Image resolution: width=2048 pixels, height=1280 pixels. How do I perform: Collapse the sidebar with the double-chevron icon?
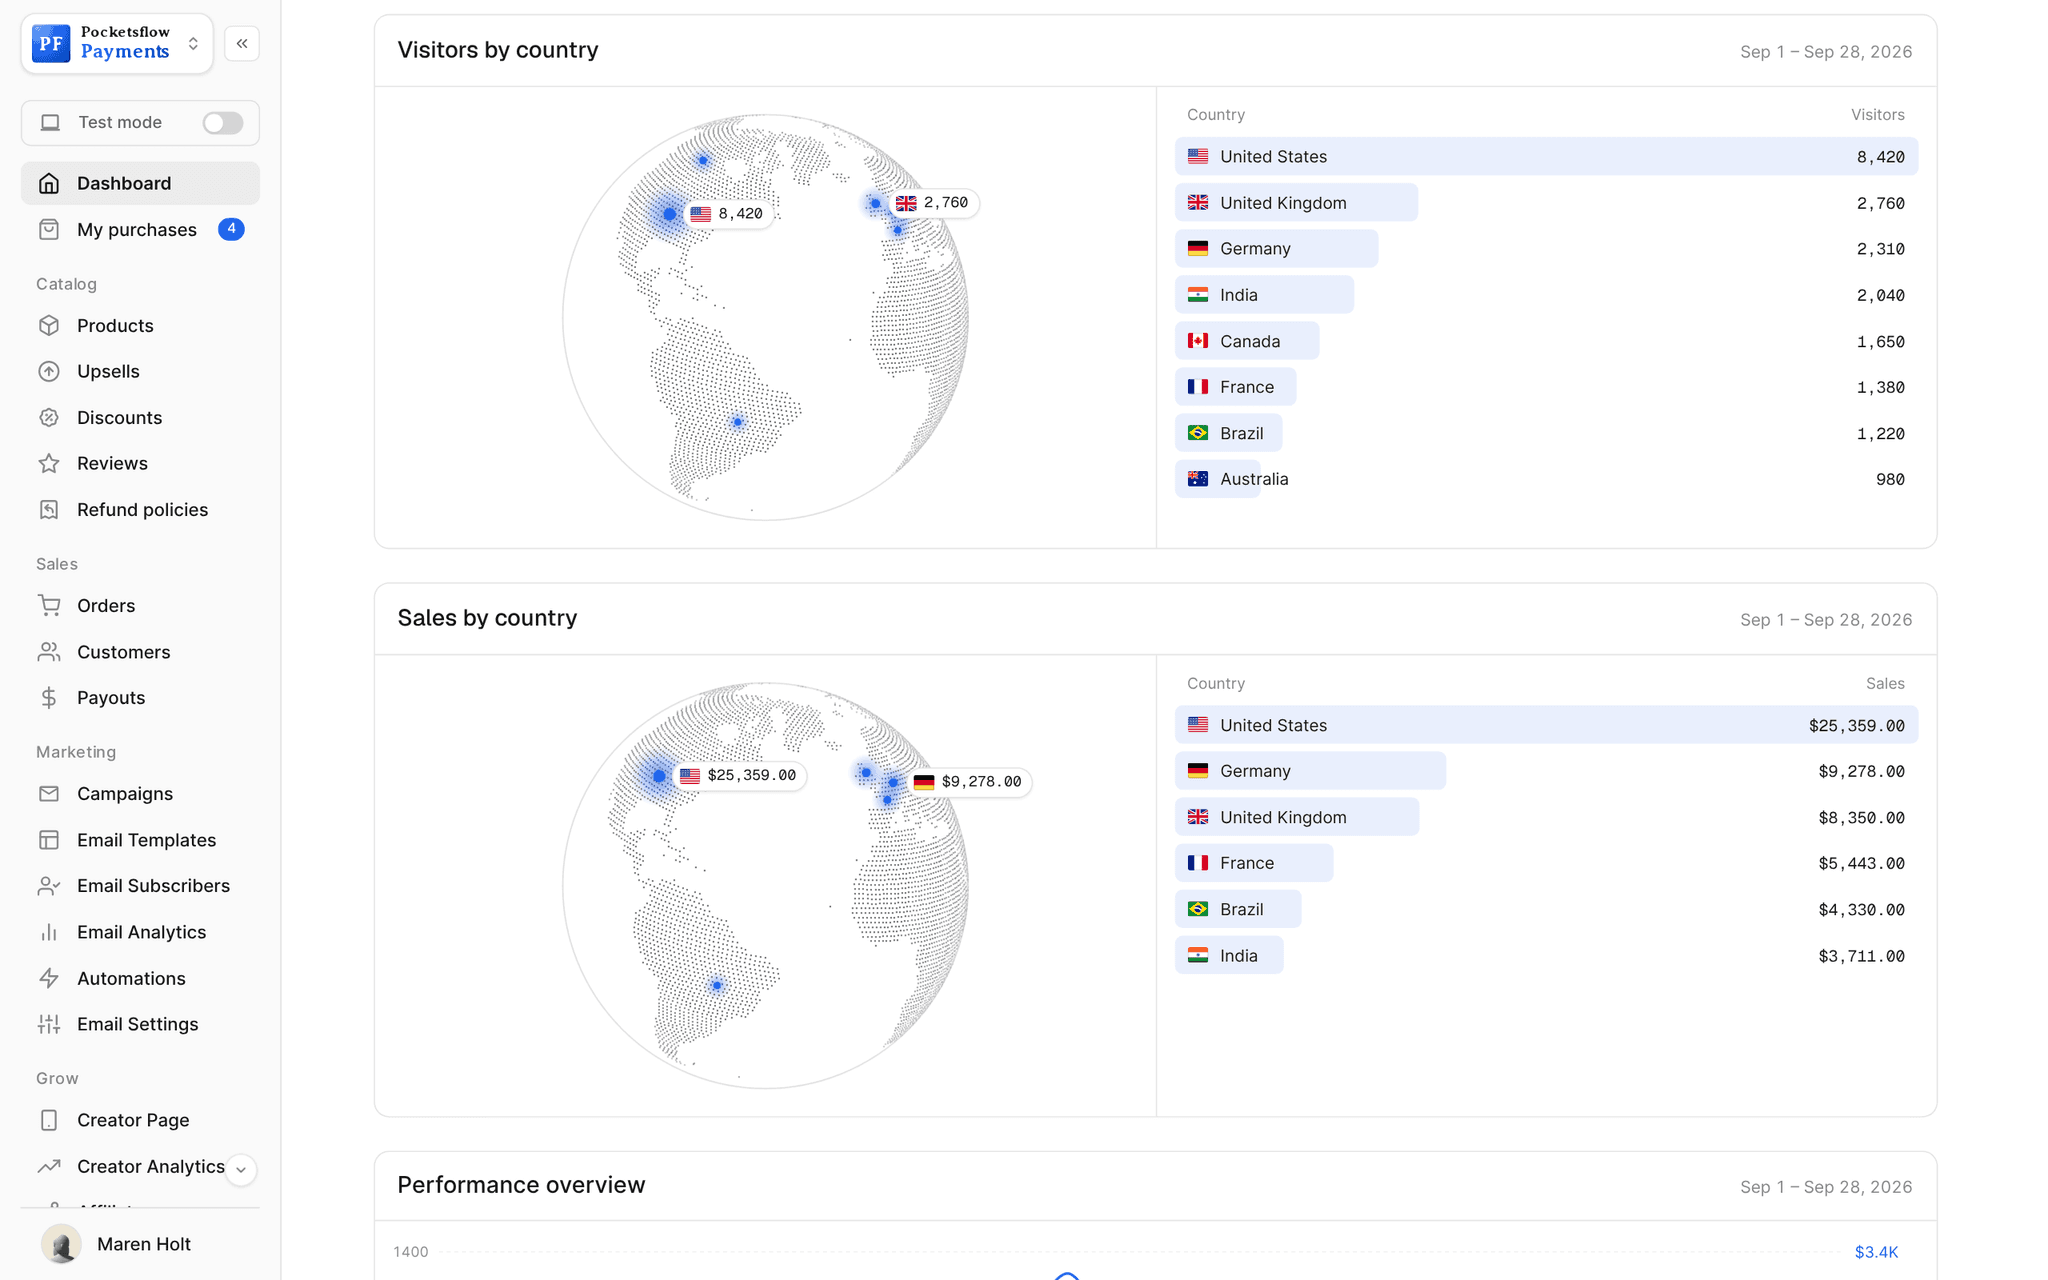tap(242, 44)
